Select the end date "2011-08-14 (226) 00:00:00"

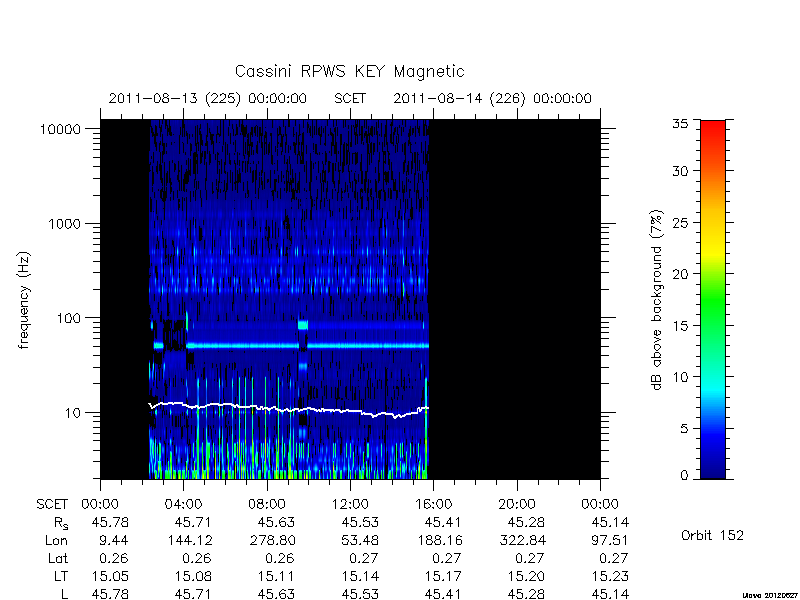click(492, 98)
